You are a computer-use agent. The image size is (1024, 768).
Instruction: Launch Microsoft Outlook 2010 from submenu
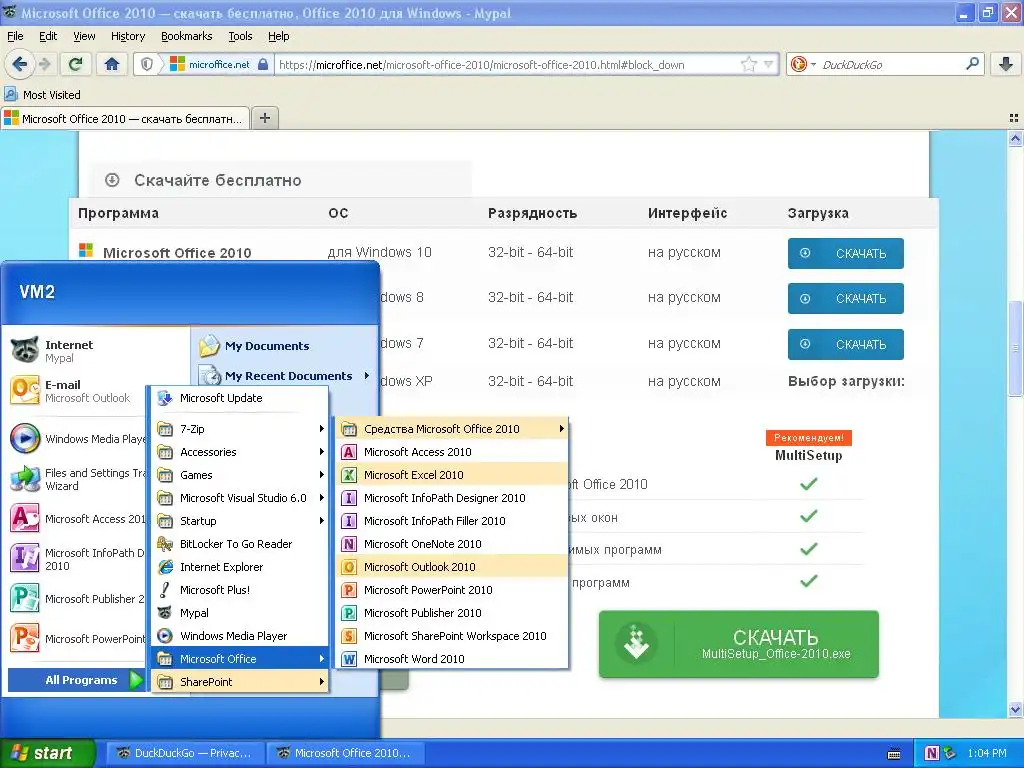pyautogui.click(x=451, y=567)
